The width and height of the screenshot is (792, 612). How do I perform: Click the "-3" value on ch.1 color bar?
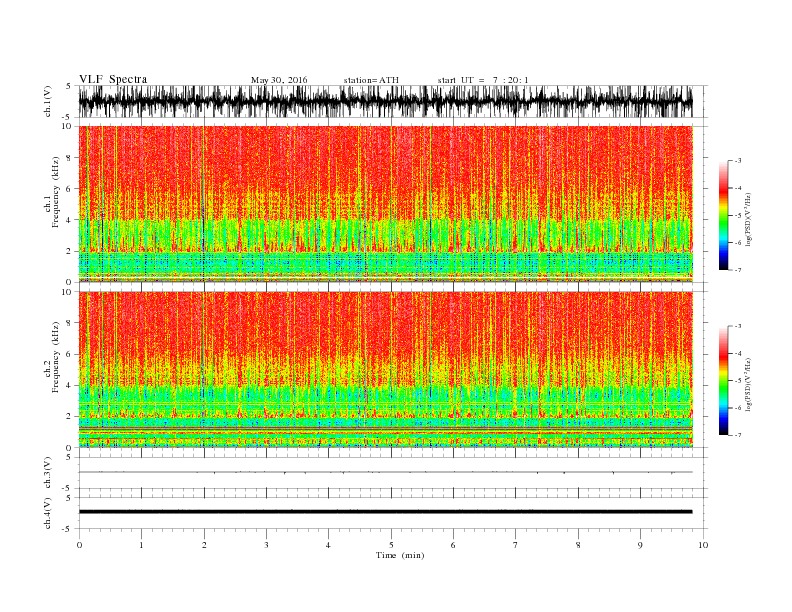(x=738, y=161)
